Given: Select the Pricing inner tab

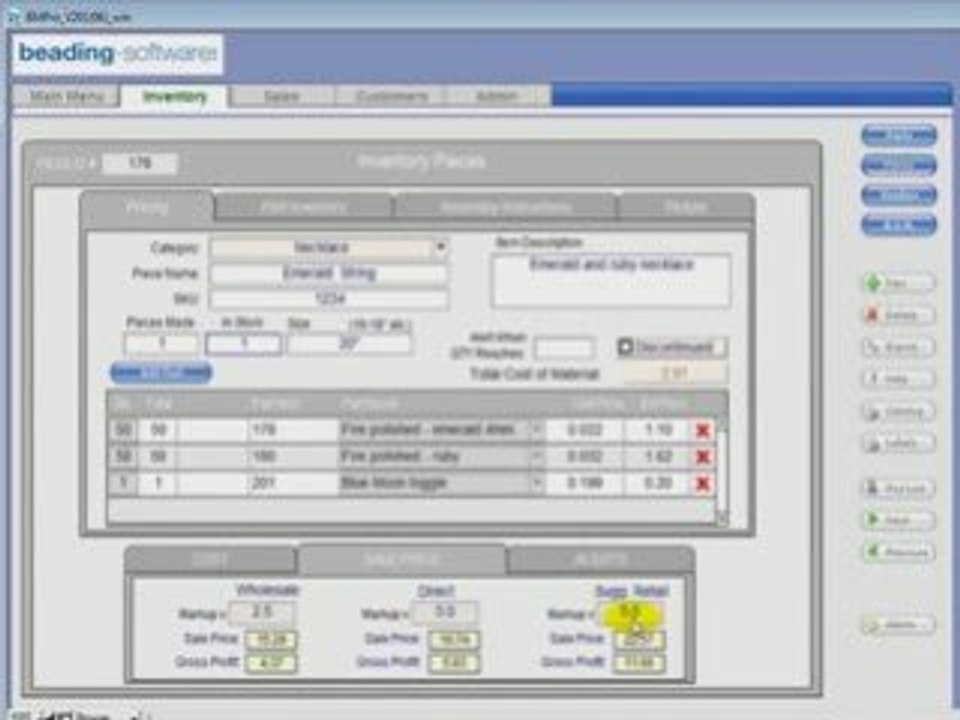Looking at the screenshot, I should [147, 207].
